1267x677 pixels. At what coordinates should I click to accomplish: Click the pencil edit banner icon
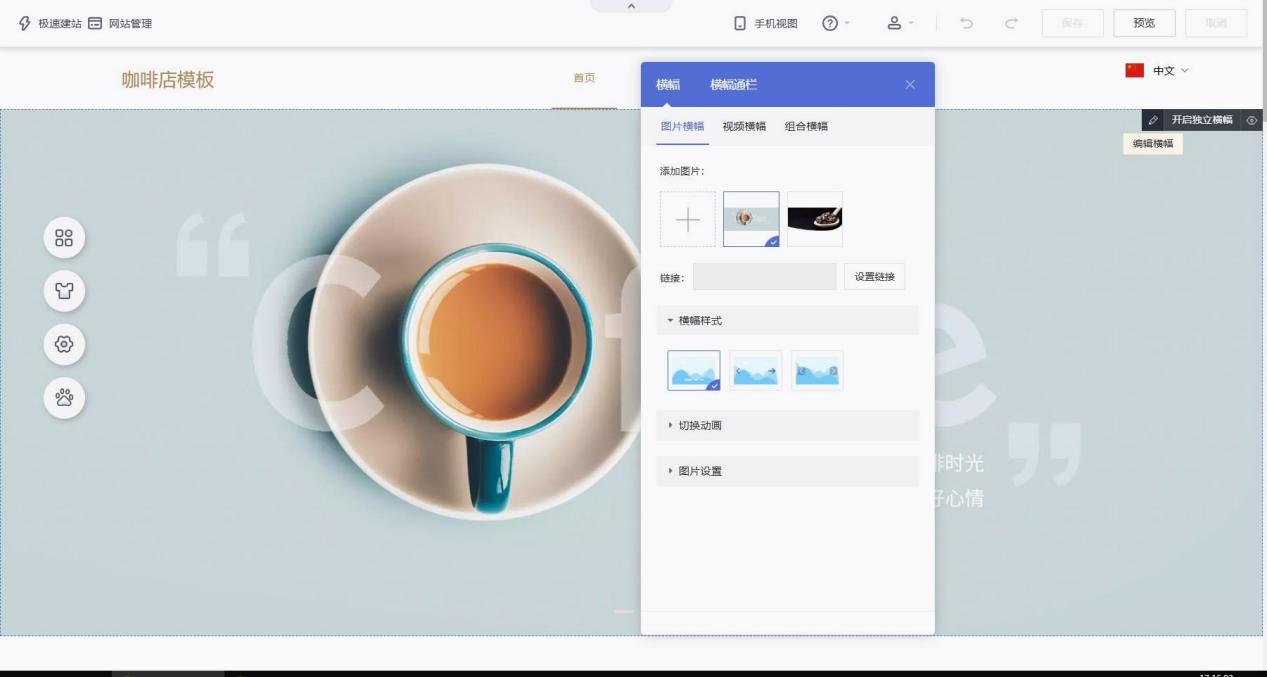(1153, 120)
